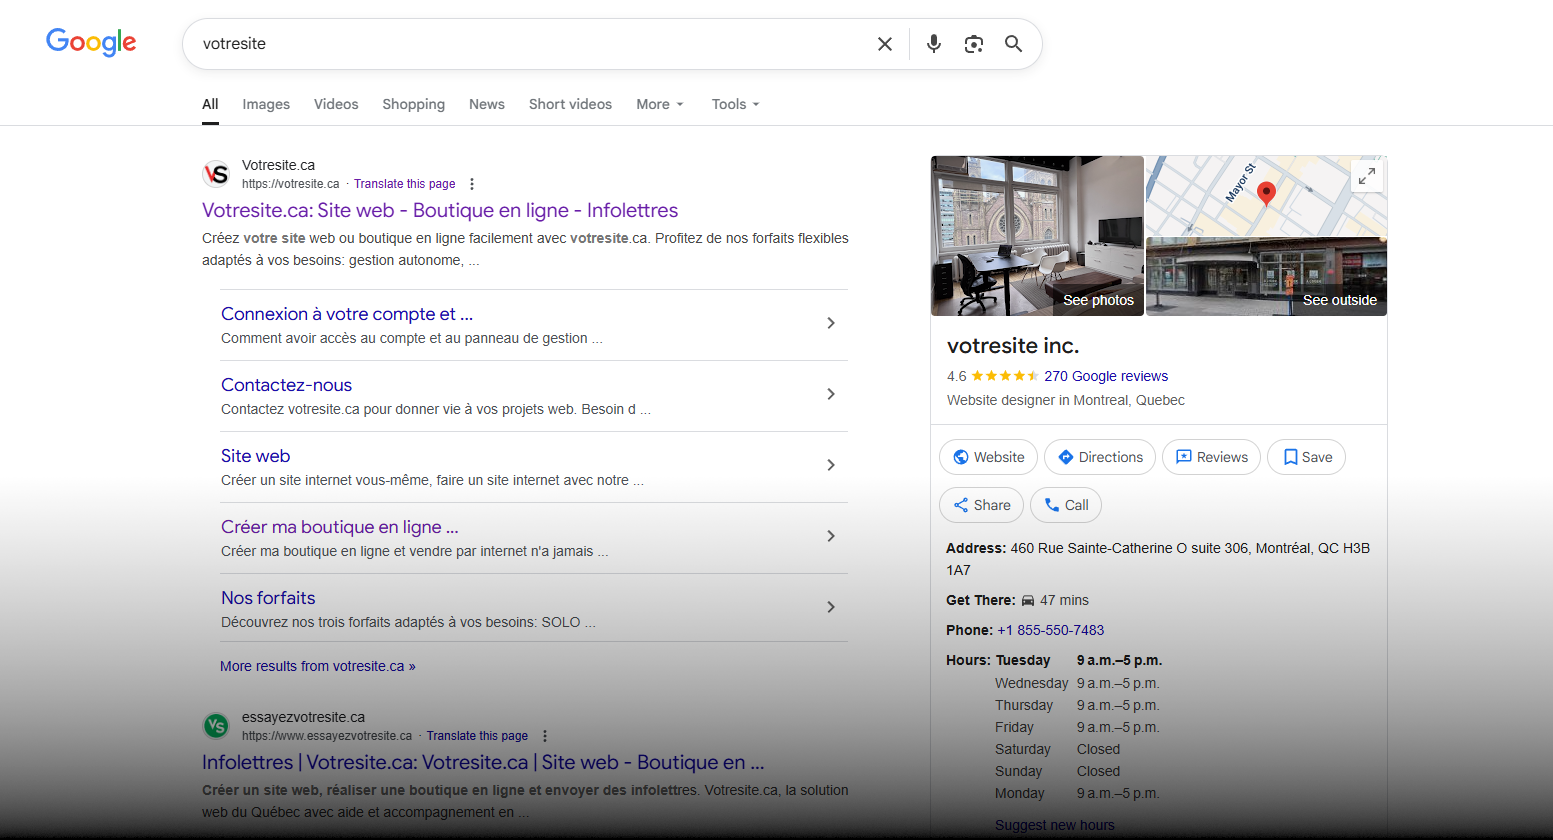Viewport: 1553px width, 840px height.
Task: Expand the Contactez-nous sitelink chevron
Action: (x=830, y=394)
